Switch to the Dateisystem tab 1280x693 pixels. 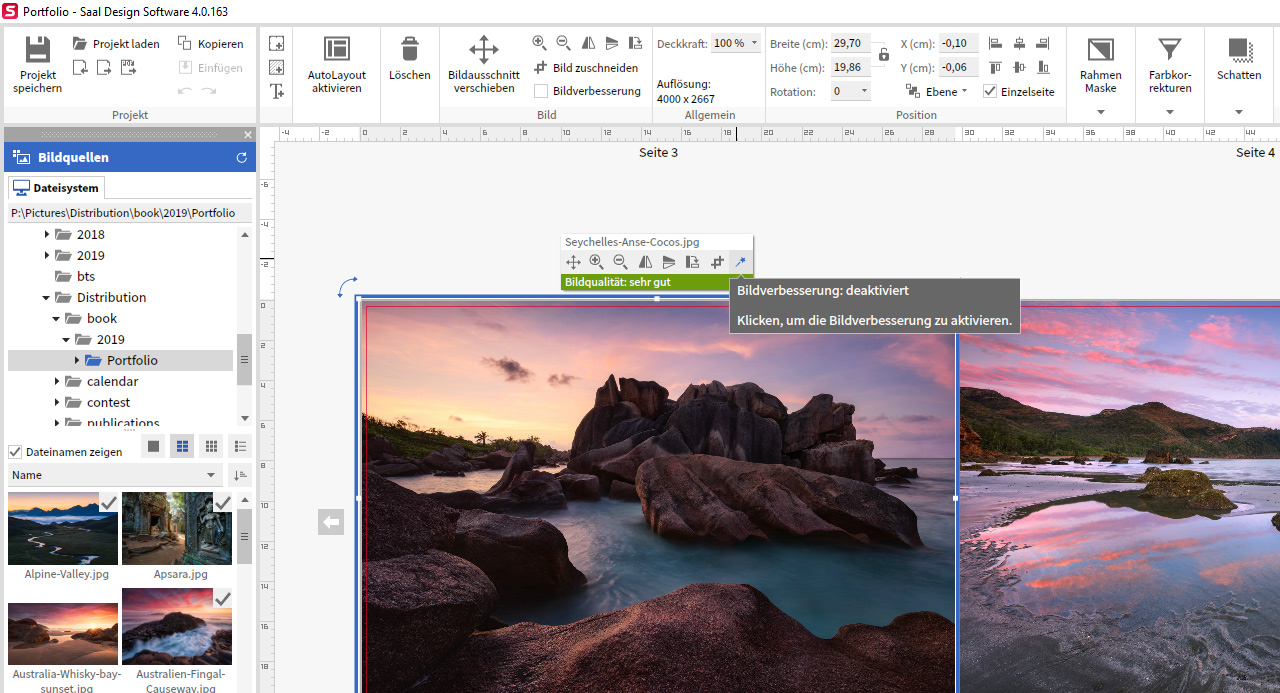pyautogui.click(x=56, y=188)
